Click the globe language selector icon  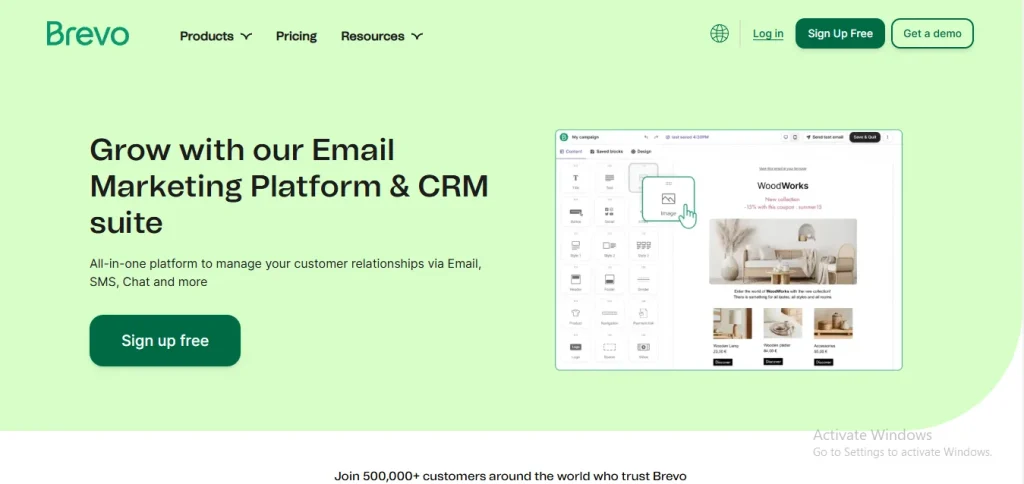(x=719, y=34)
